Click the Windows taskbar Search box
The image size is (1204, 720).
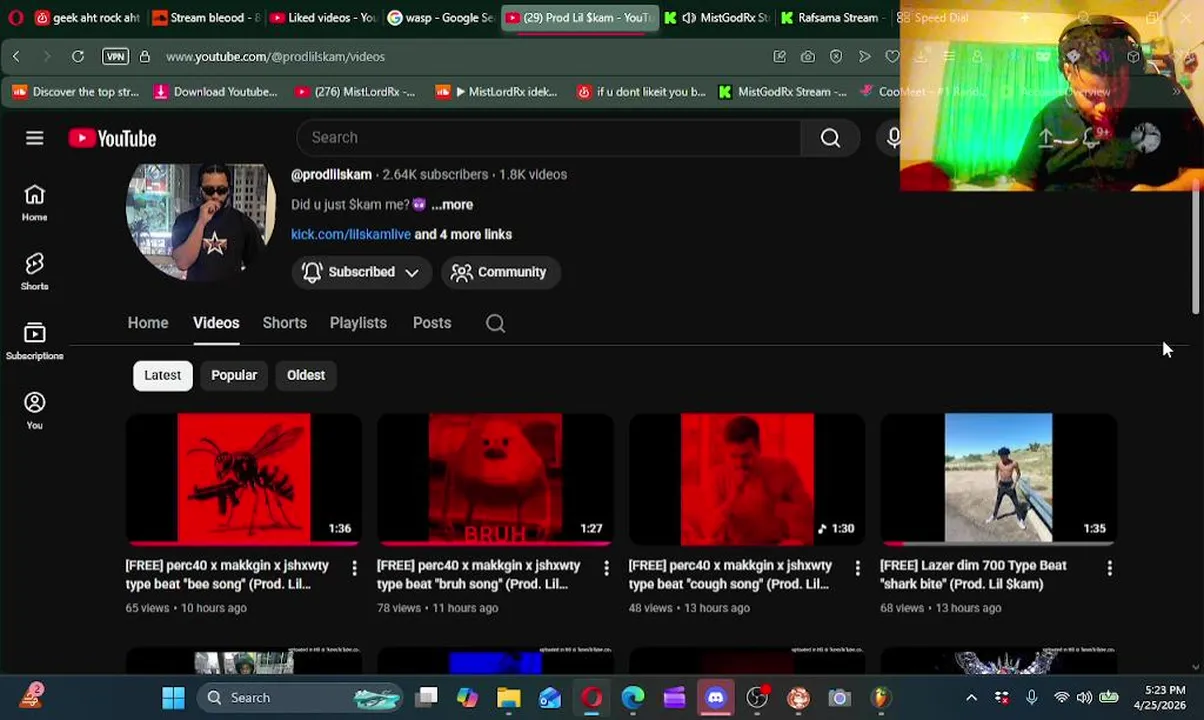point(298,697)
